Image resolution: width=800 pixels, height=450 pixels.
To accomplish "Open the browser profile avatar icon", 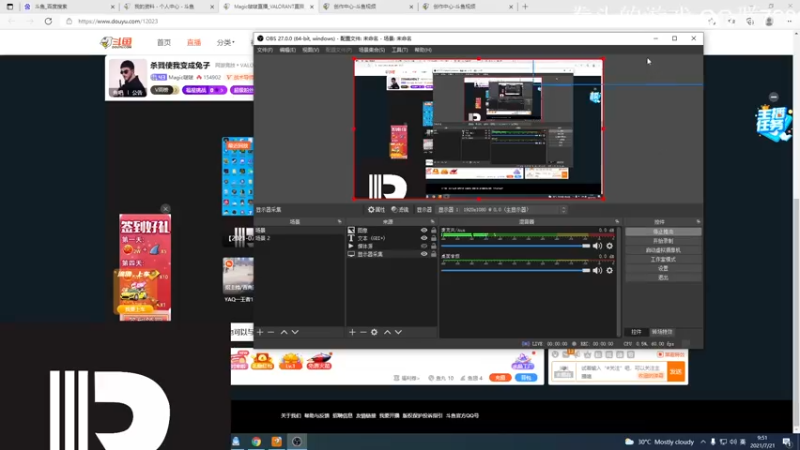I will tap(769, 21).
